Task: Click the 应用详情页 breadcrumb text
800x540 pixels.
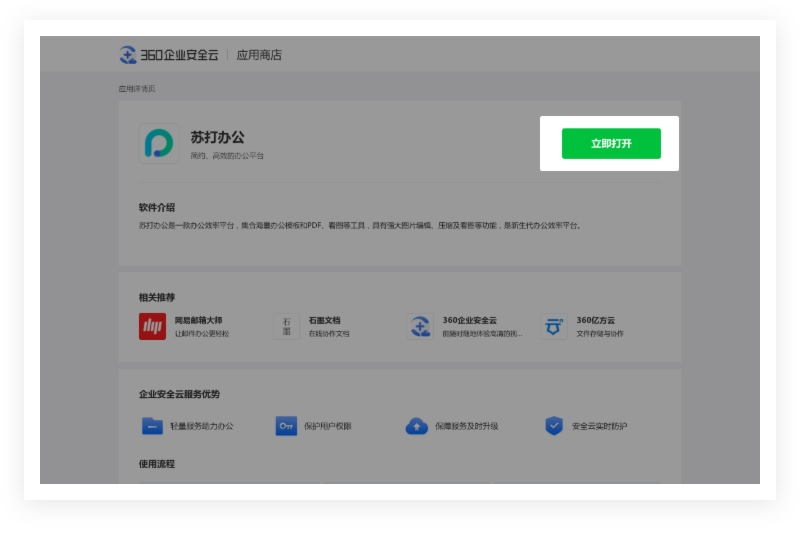Action: pos(137,89)
